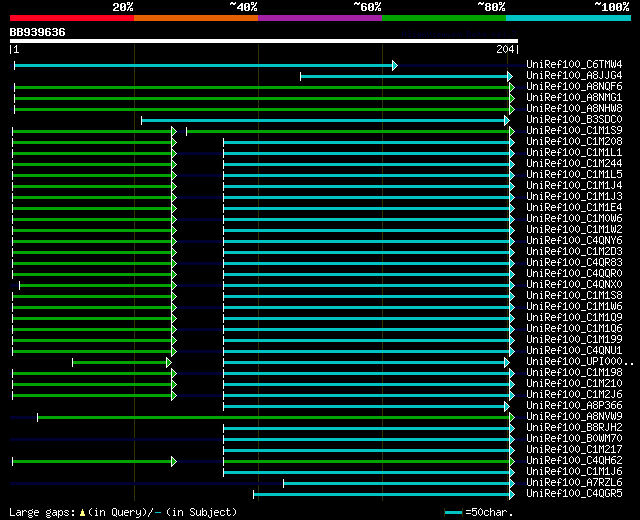
Task: Select the UniRef100_C1M1S8 label
Action: click(574, 296)
